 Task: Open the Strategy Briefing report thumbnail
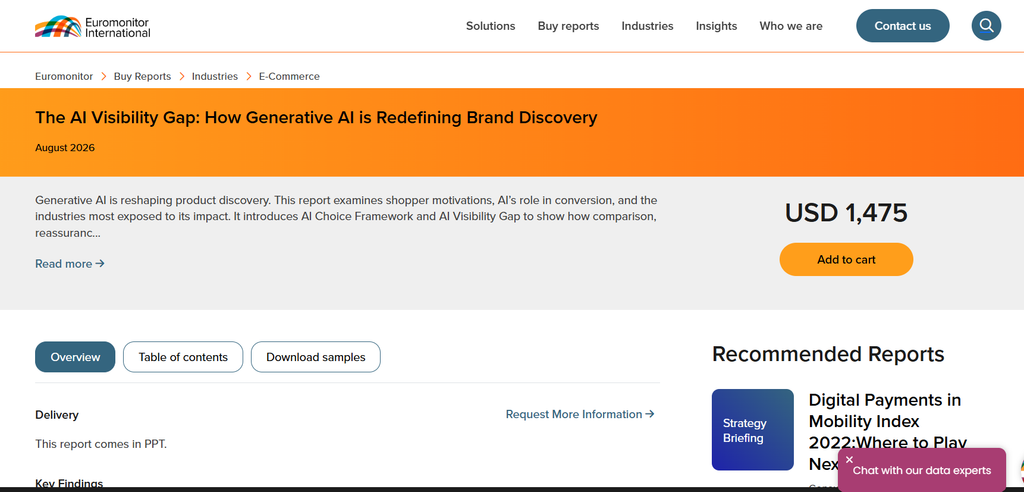pyautogui.click(x=752, y=430)
